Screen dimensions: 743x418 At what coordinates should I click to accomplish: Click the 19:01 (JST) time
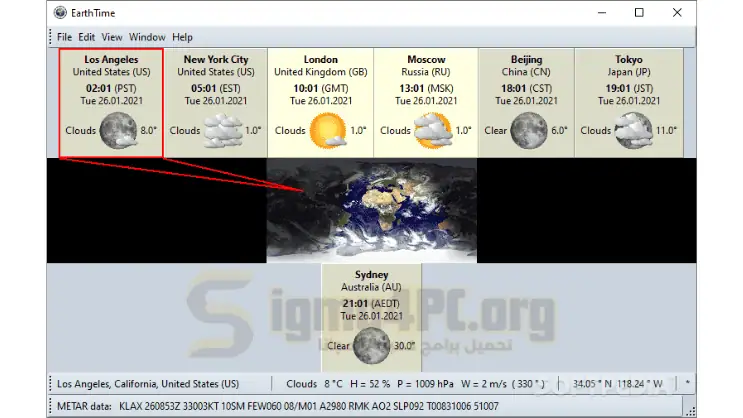(x=629, y=89)
